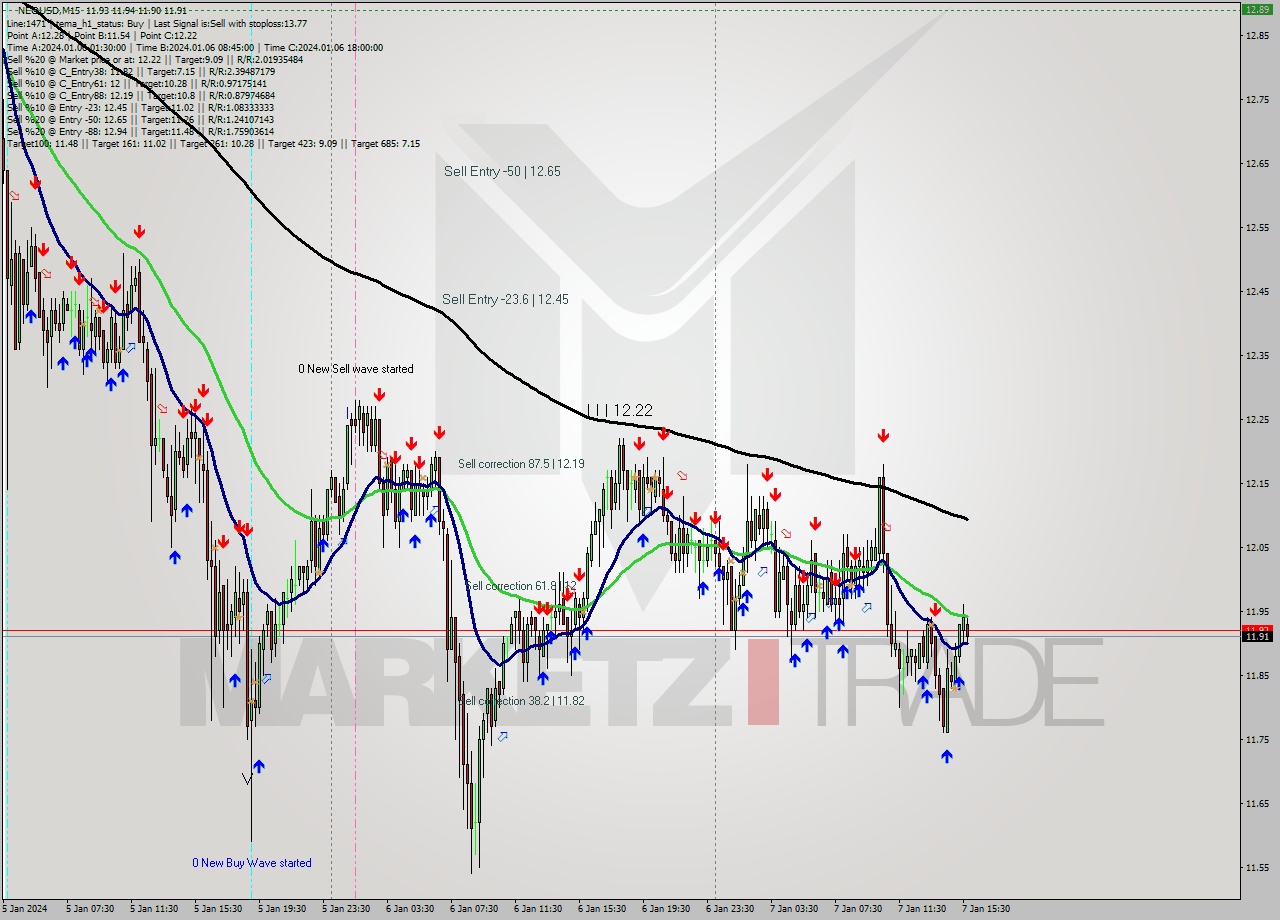Click the red sell arrow above '0 New Sell wave started' peak
Screen dimensions: 1280x920
click(379, 395)
